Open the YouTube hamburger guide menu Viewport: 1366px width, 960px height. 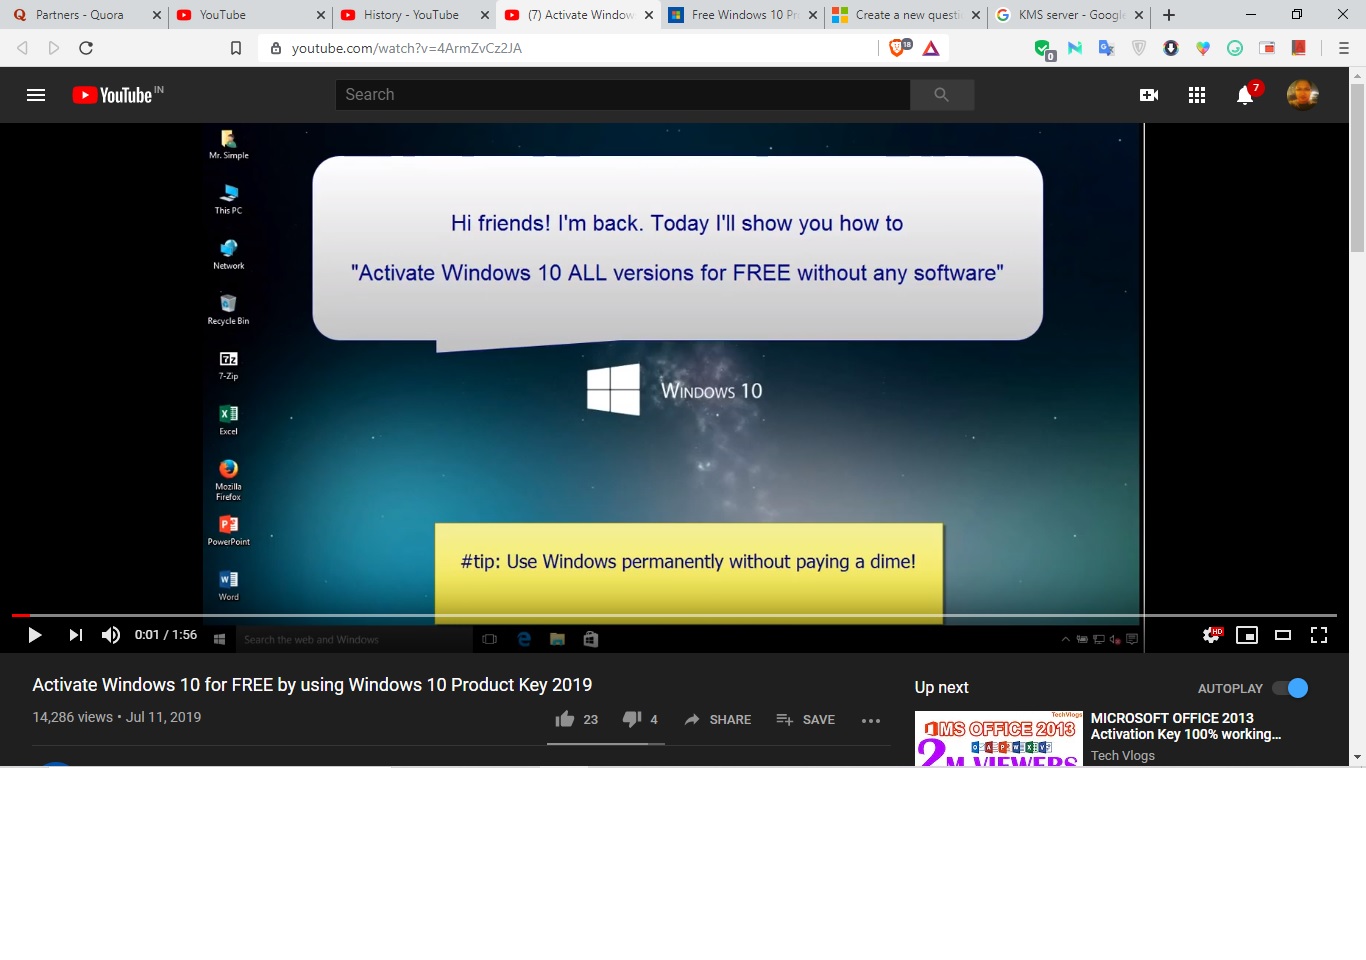(36, 95)
